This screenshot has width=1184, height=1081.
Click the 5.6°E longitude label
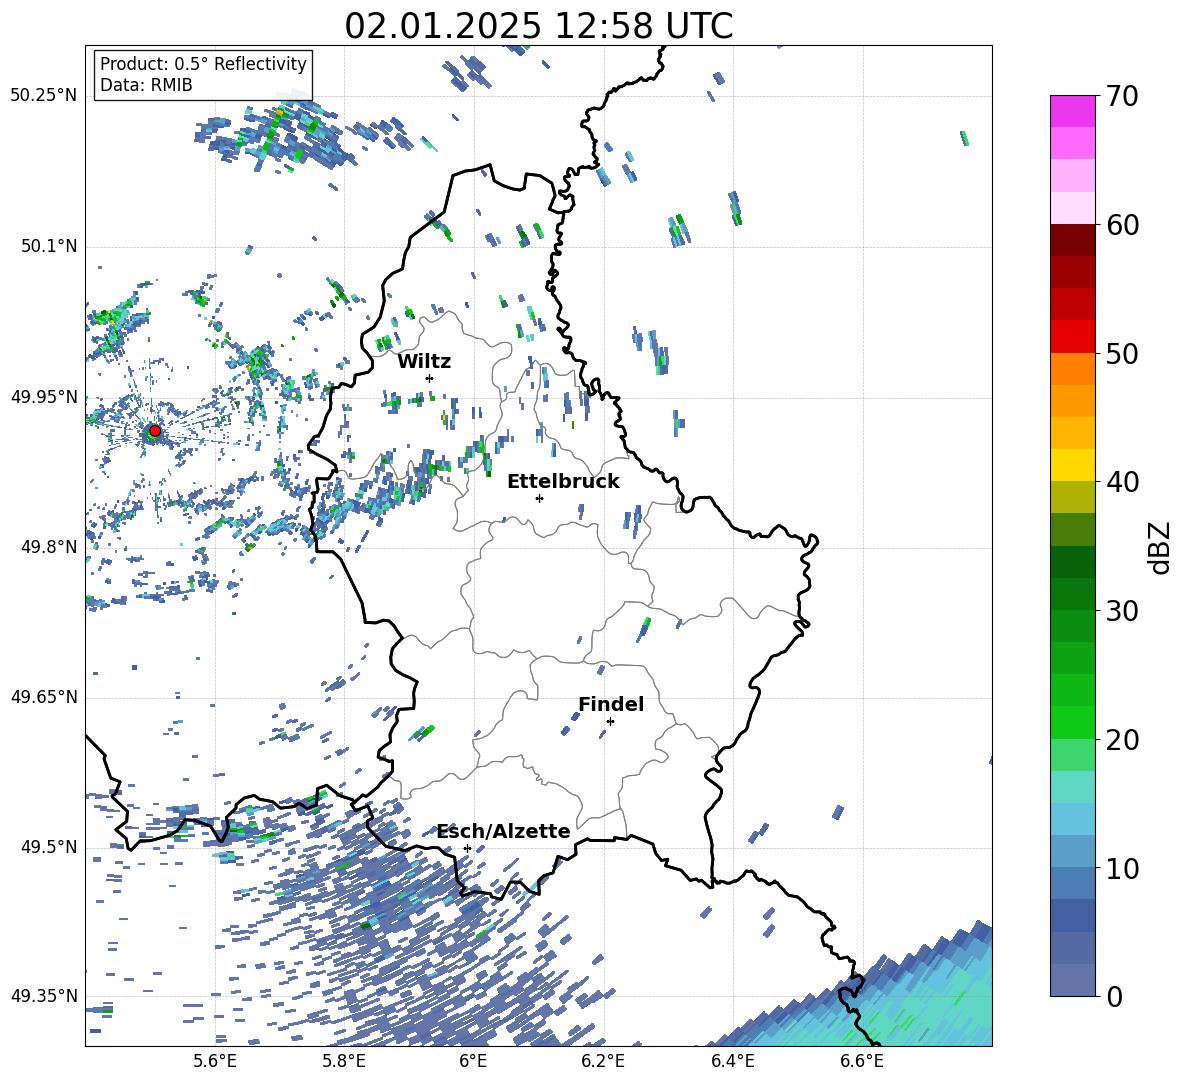click(214, 1062)
